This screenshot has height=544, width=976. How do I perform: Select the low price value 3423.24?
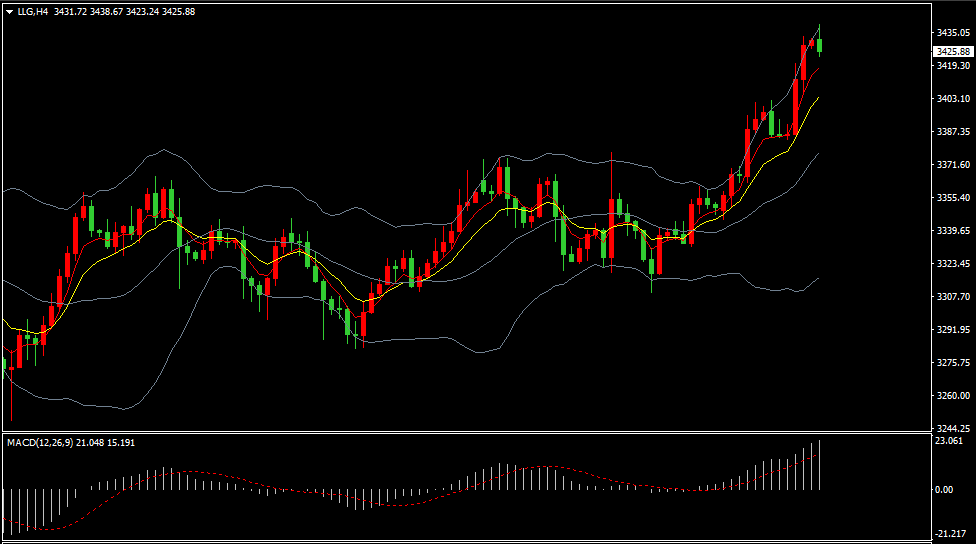[143, 12]
